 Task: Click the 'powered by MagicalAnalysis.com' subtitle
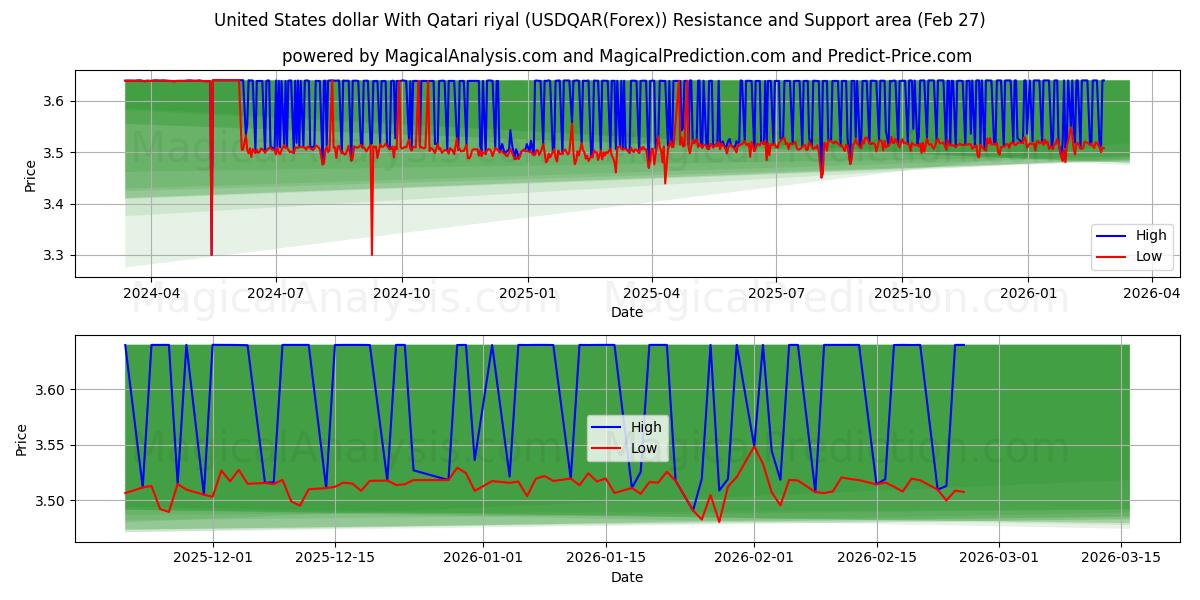(627, 56)
